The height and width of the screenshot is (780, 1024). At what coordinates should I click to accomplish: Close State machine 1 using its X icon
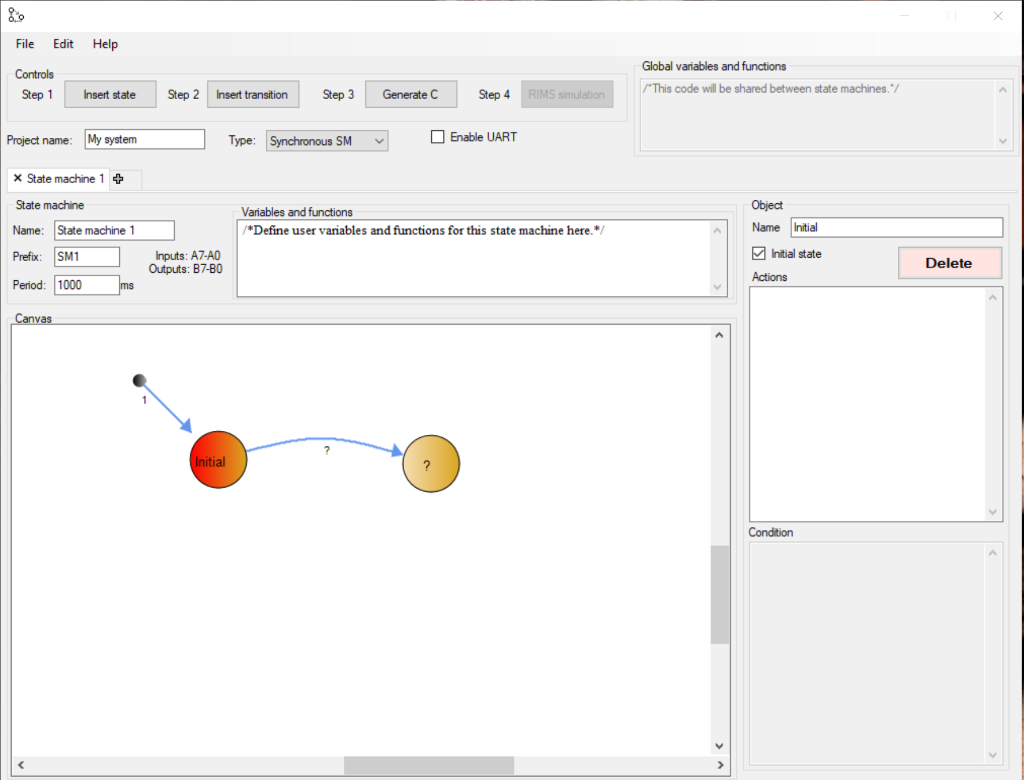[17, 179]
